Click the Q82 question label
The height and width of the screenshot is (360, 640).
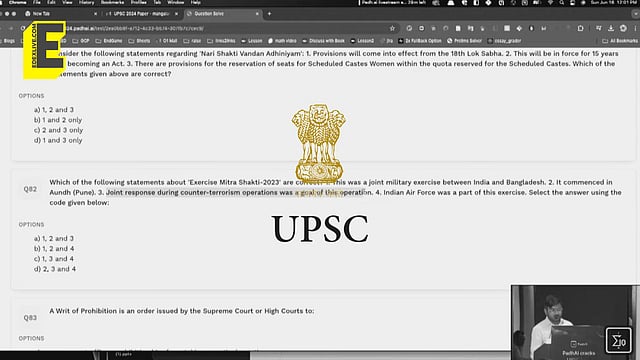coord(30,189)
